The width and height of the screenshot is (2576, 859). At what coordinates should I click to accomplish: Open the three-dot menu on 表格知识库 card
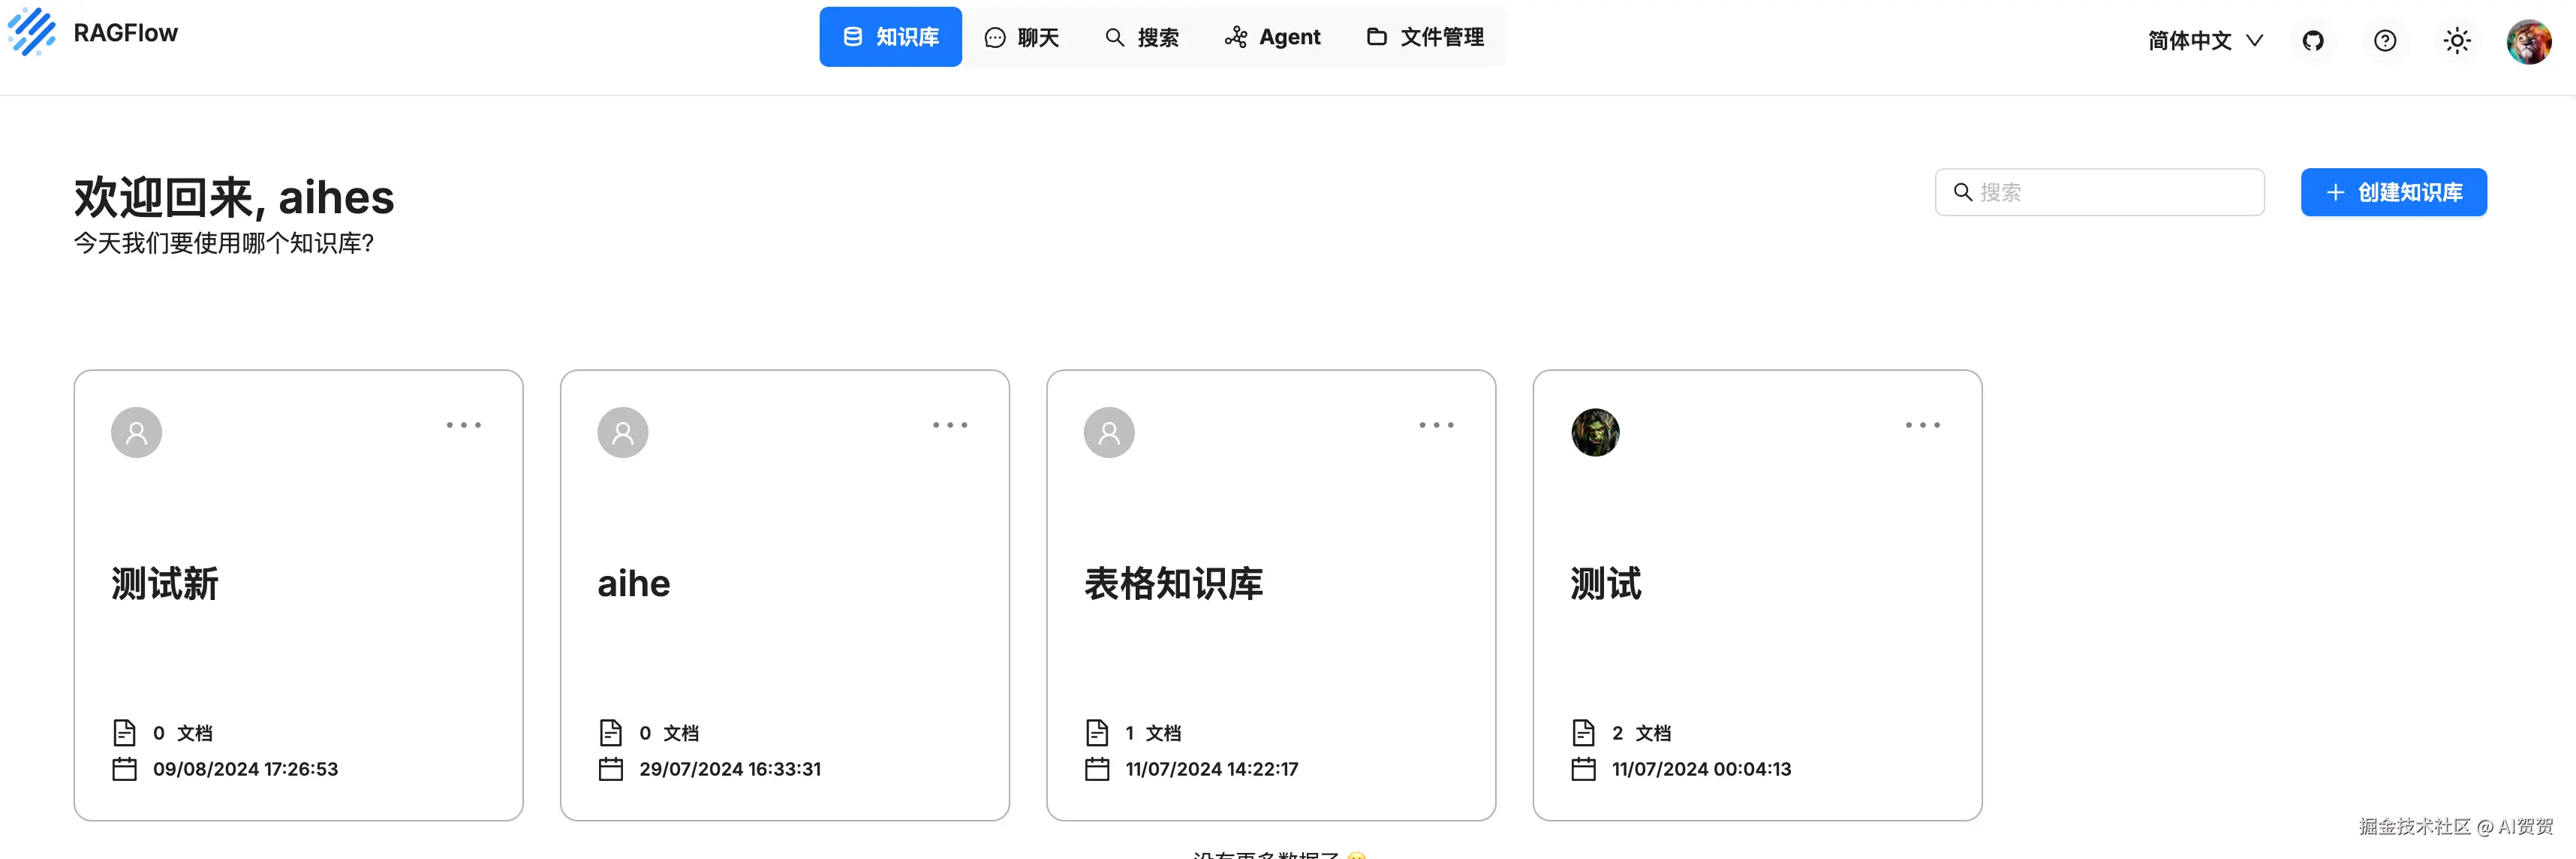(1436, 425)
